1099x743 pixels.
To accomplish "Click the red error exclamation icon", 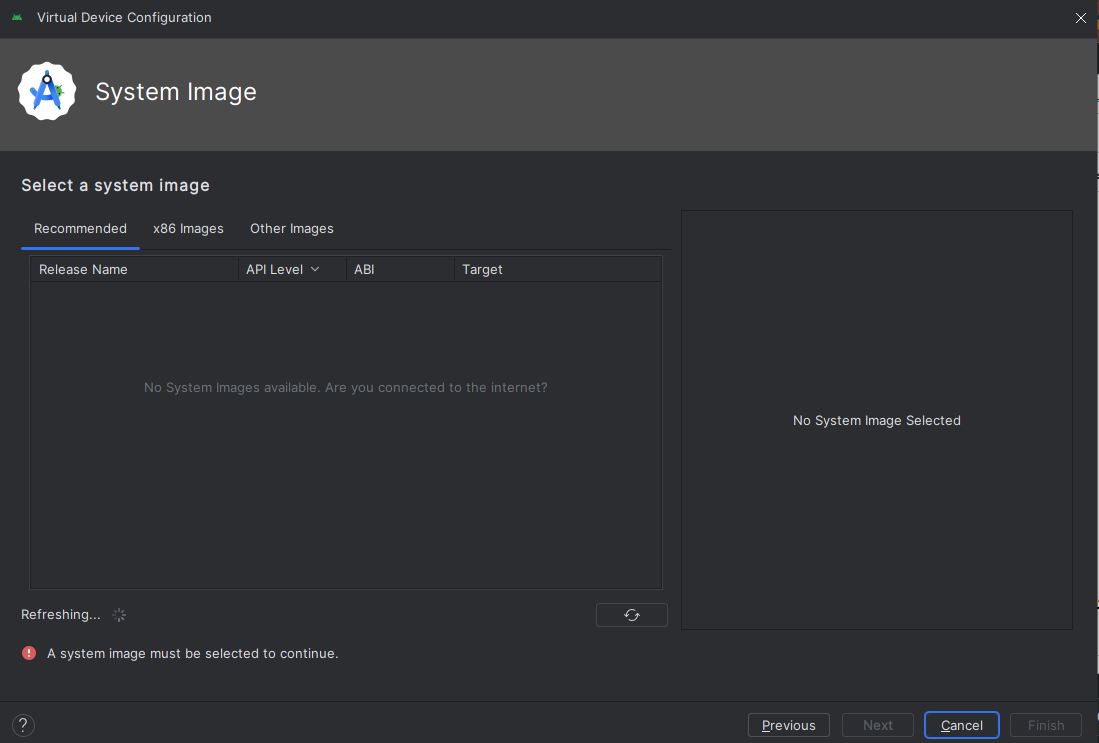I will click(29, 653).
